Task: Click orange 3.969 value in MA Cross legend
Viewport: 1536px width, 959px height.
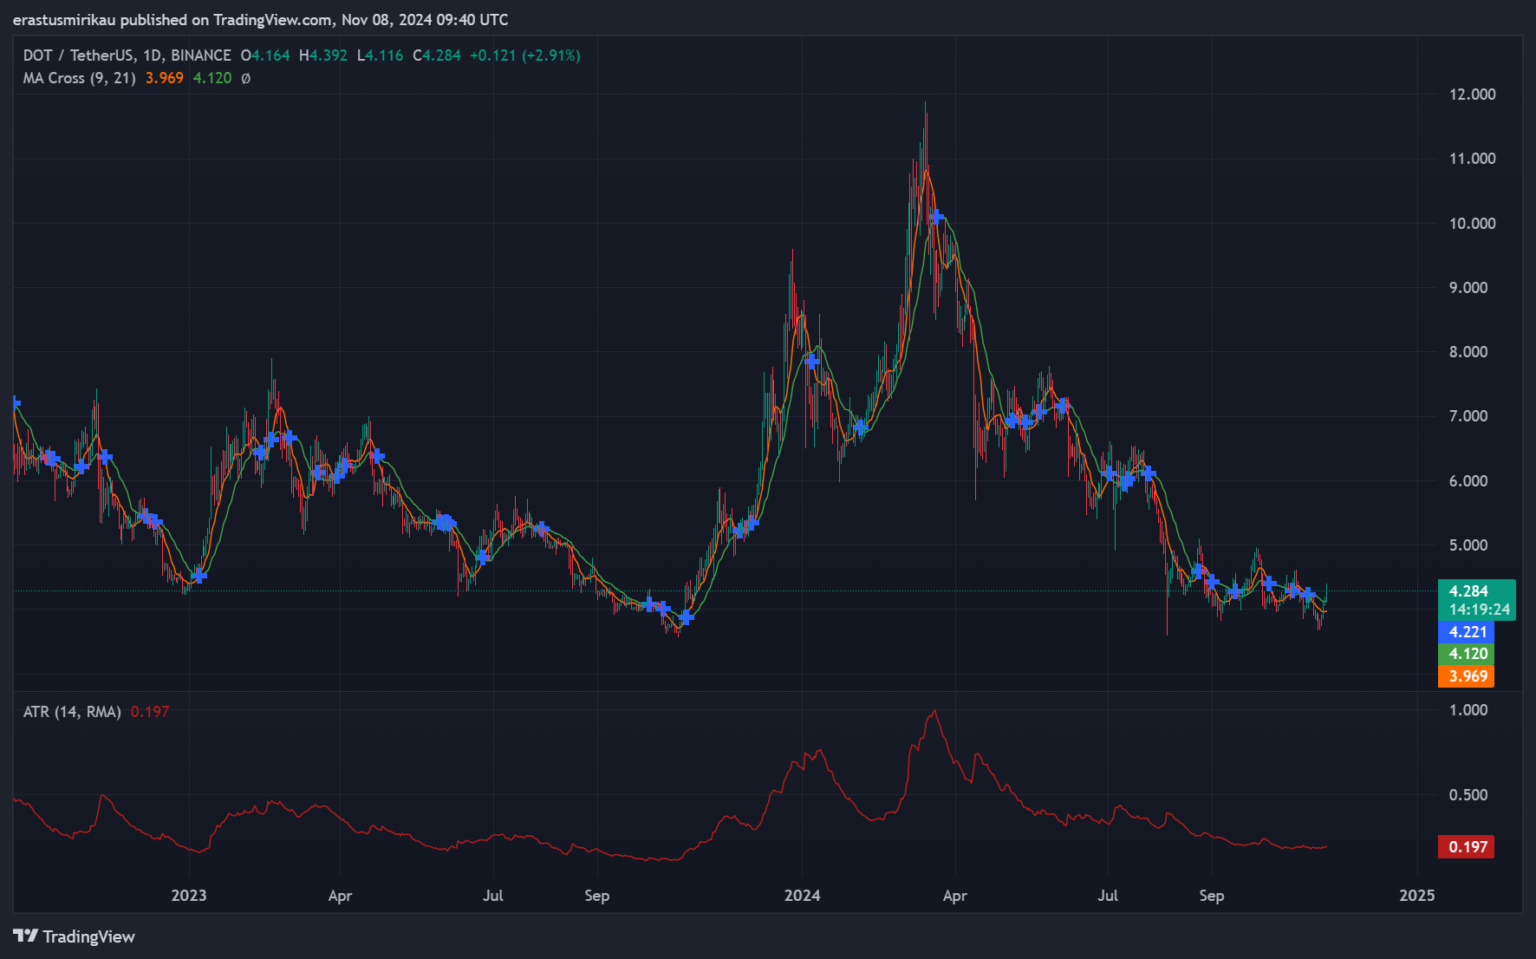Action: click(164, 78)
